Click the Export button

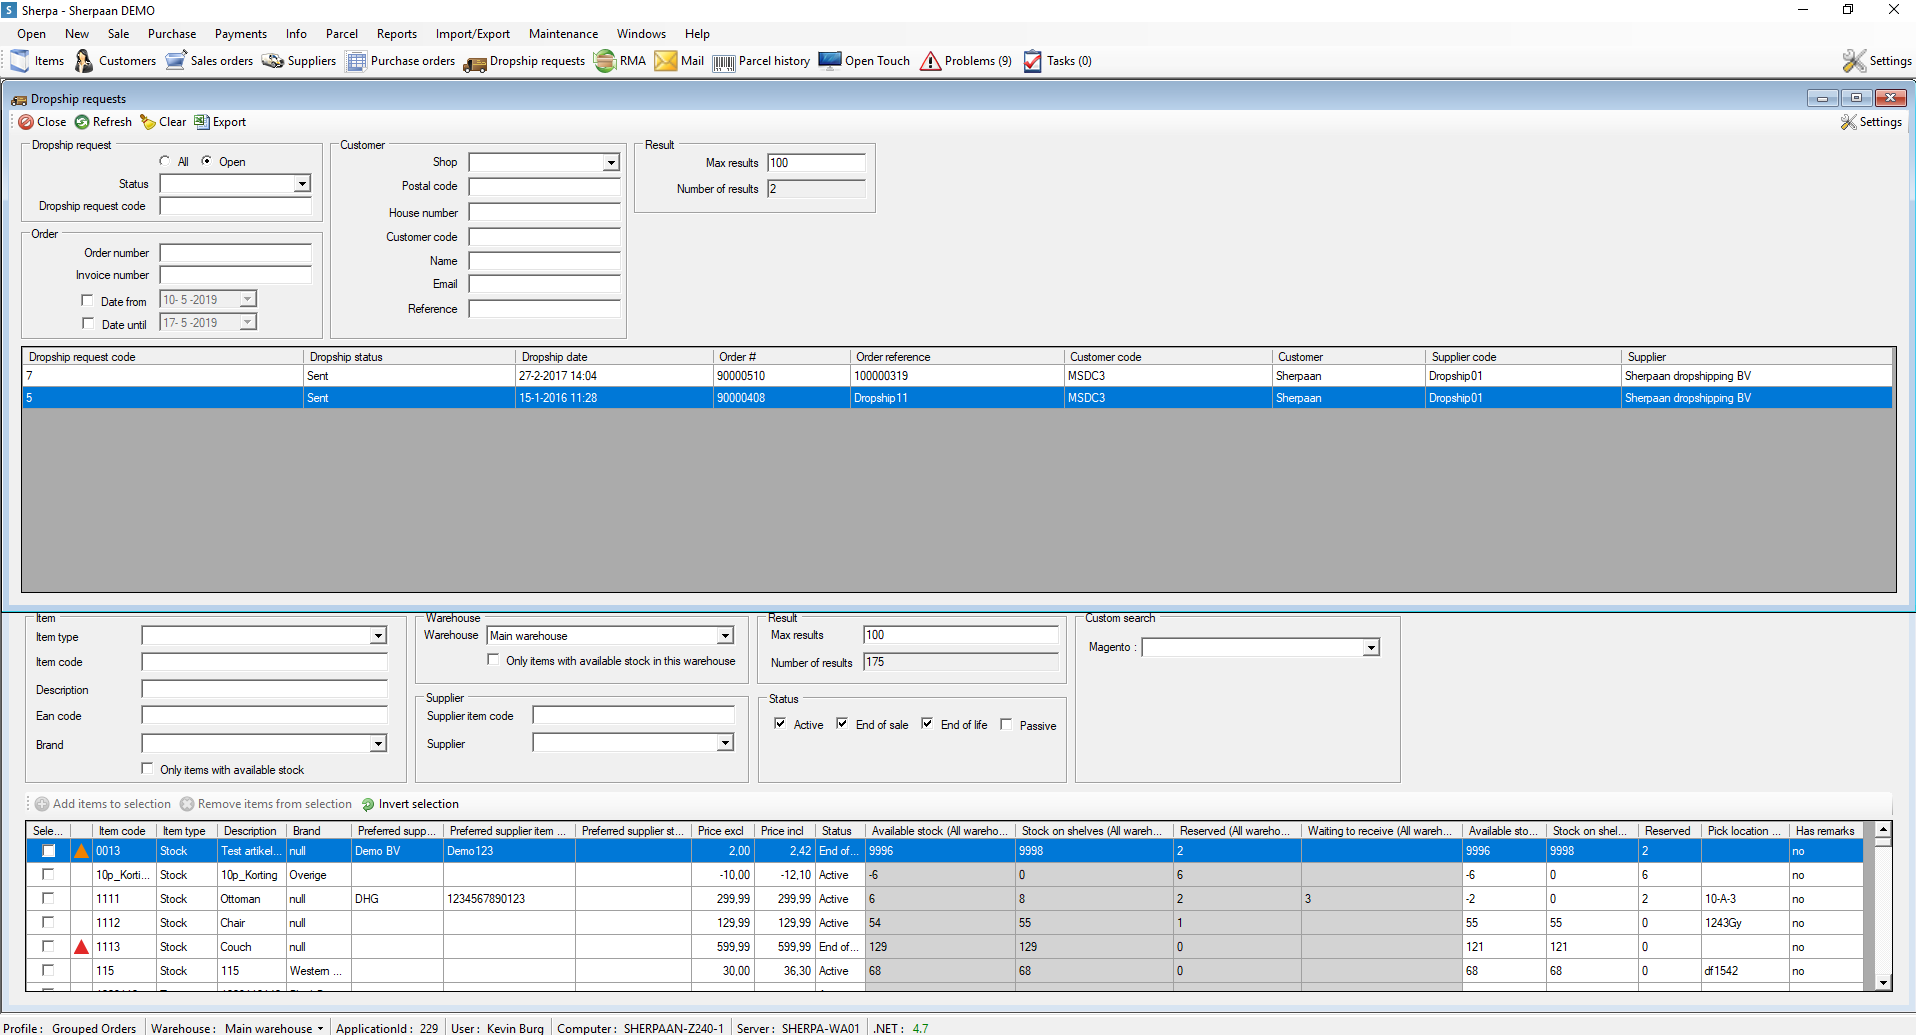tap(220, 122)
